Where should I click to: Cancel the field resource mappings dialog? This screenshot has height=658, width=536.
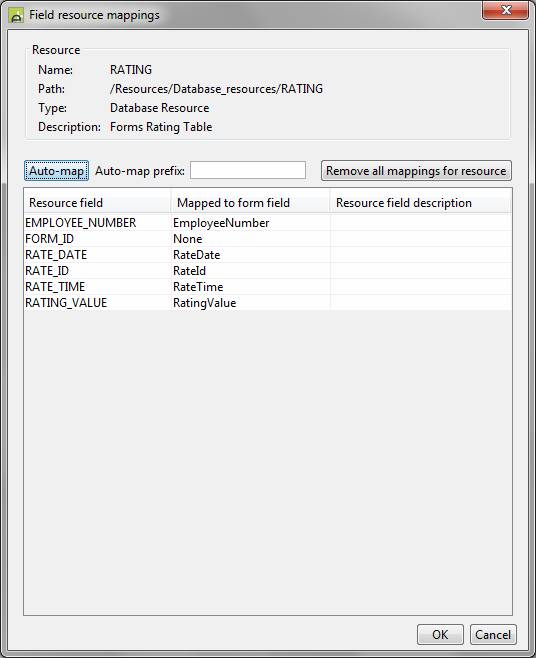493,634
